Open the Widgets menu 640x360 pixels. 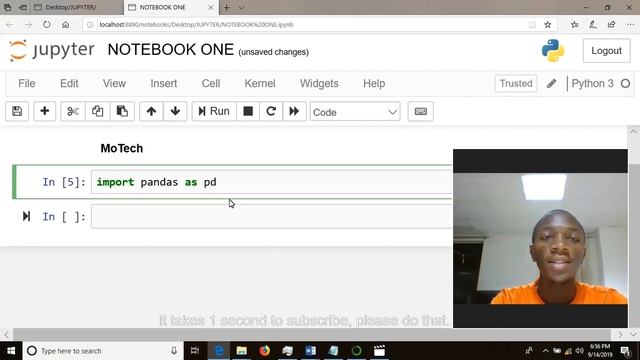click(x=319, y=84)
